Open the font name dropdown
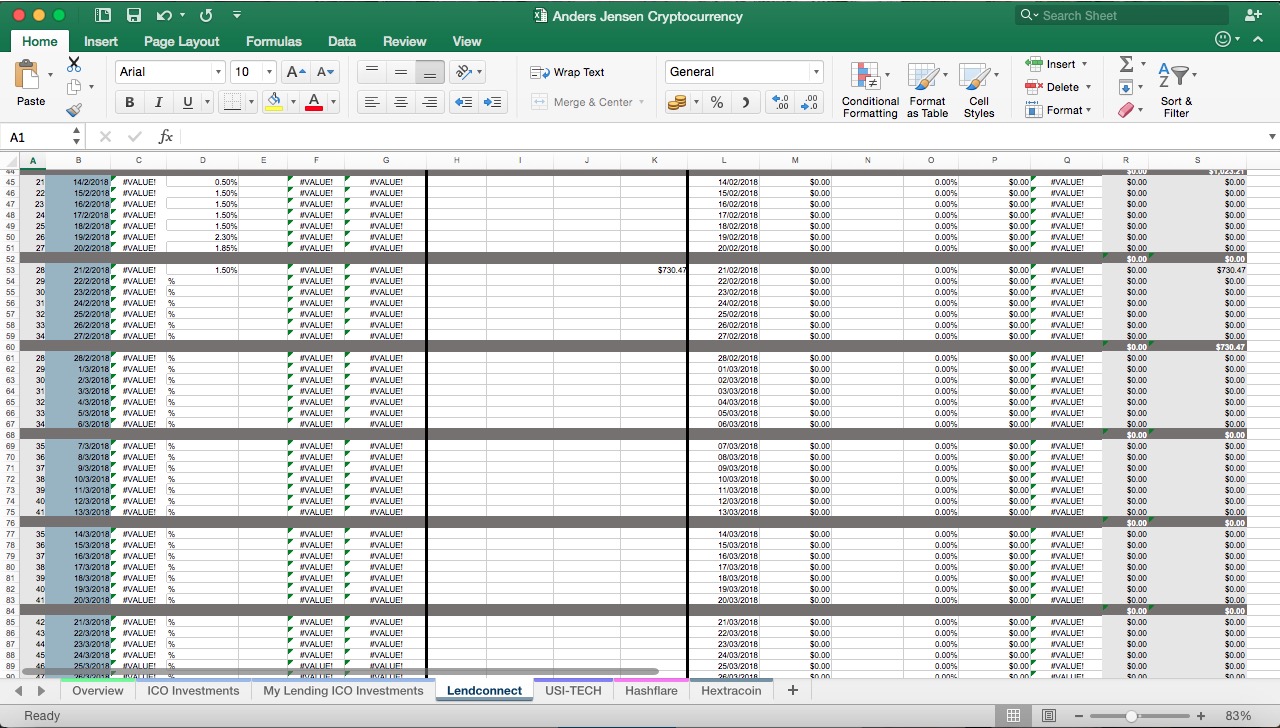Screen dimensions: 1280x728 [218, 71]
